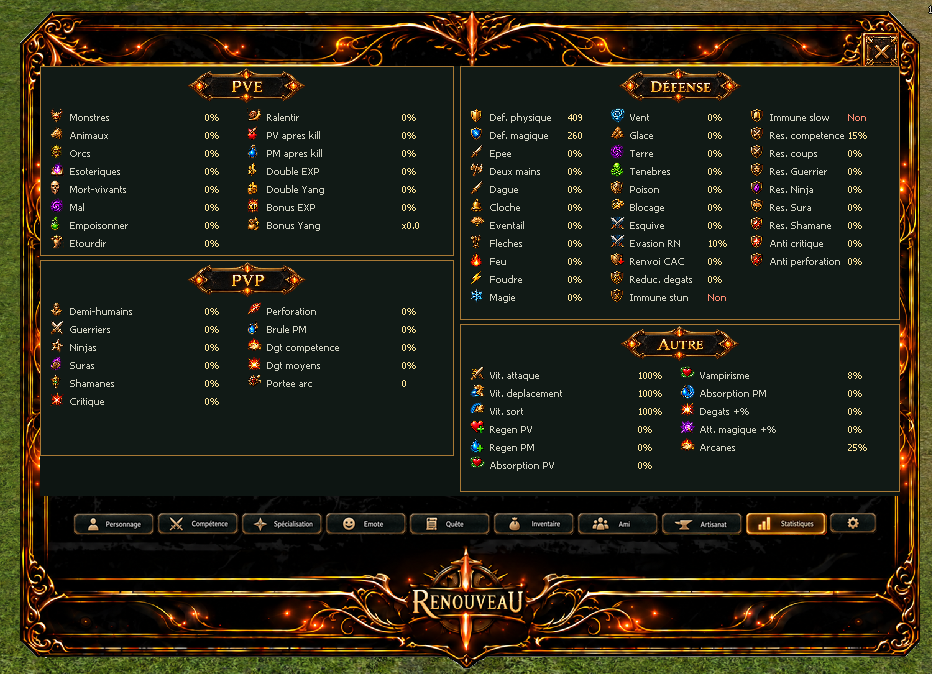Open the Quête panel
Screen dimensions: 932x674
[449, 524]
